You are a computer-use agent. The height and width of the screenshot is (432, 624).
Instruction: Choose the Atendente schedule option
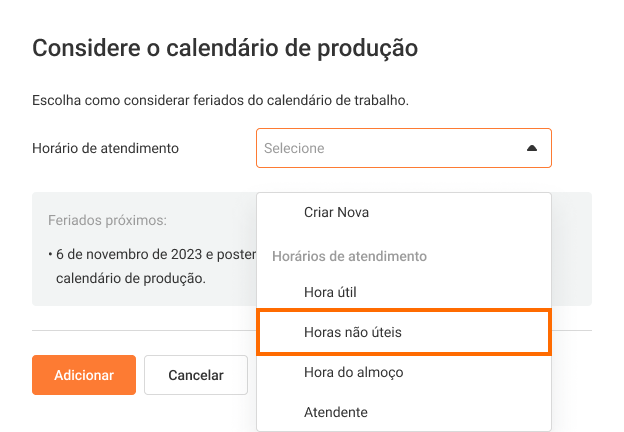point(335,412)
